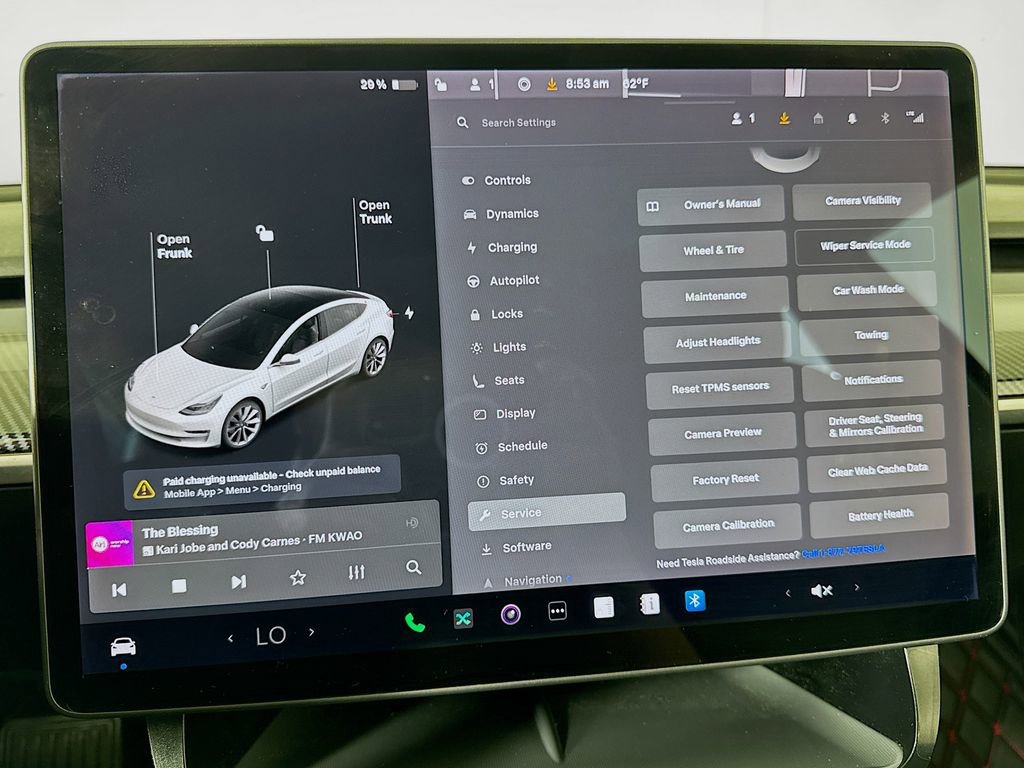Screen dimensions: 1024x768
Task: Open Wheel & Tire settings
Action: [x=712, y=250]
